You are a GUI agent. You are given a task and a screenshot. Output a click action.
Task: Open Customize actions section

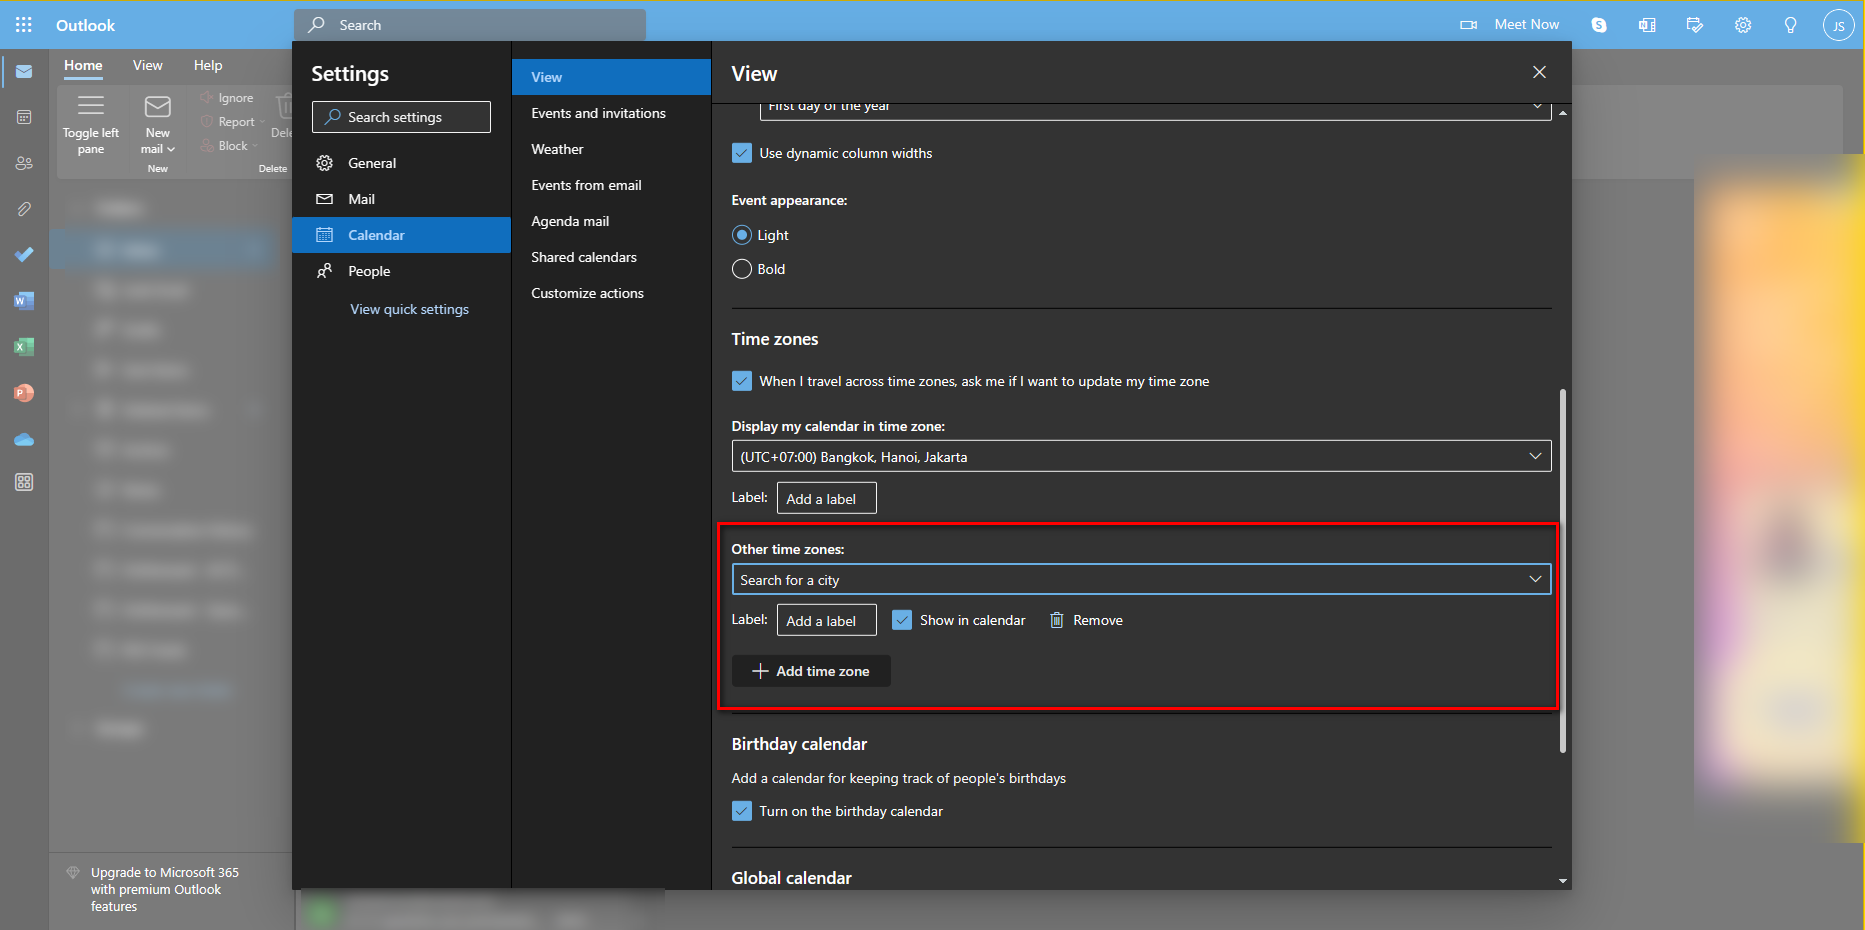coord(611,293)
